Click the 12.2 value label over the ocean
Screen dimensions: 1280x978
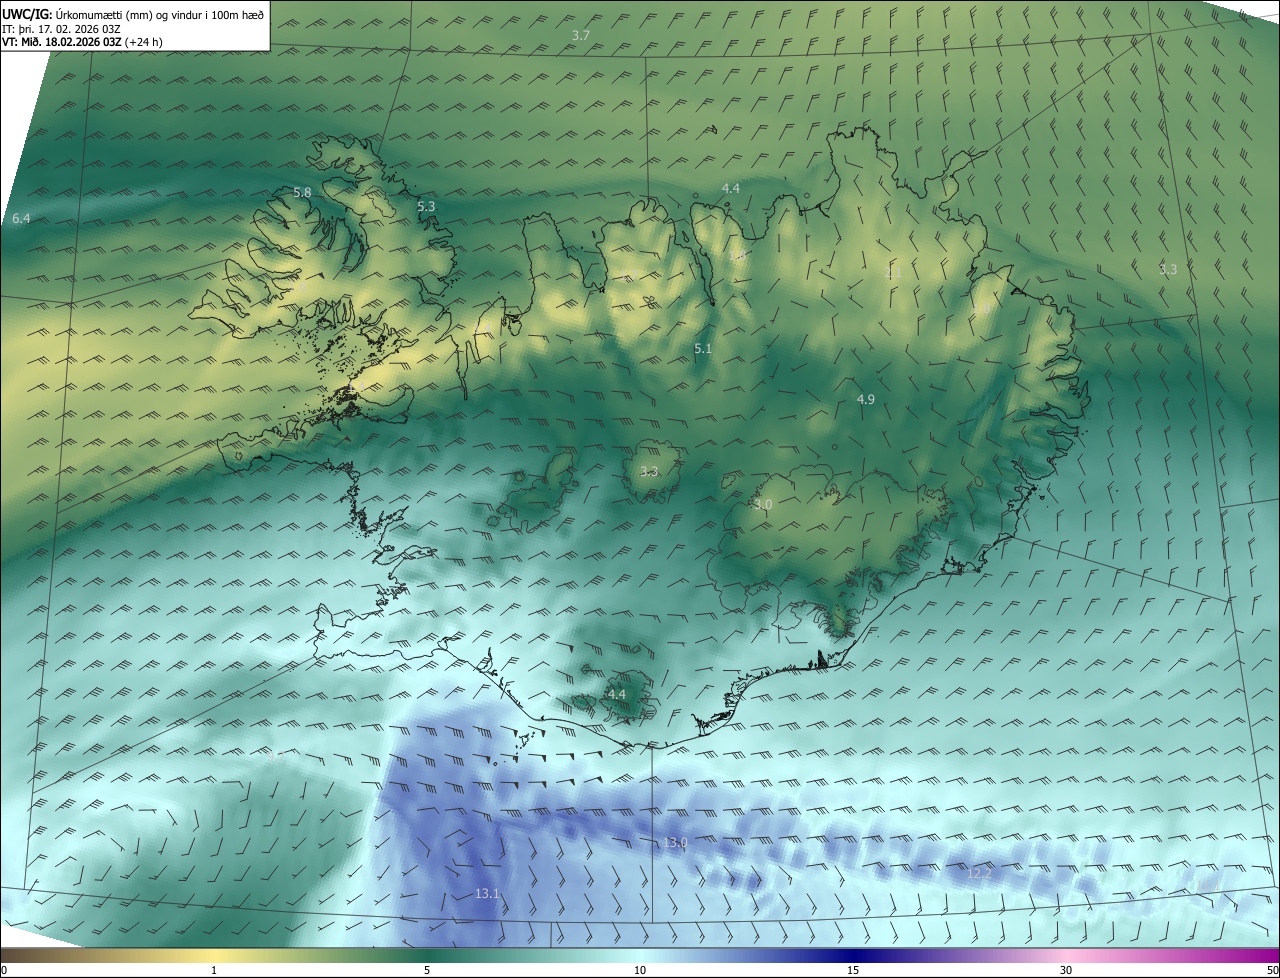coord(979,873)
